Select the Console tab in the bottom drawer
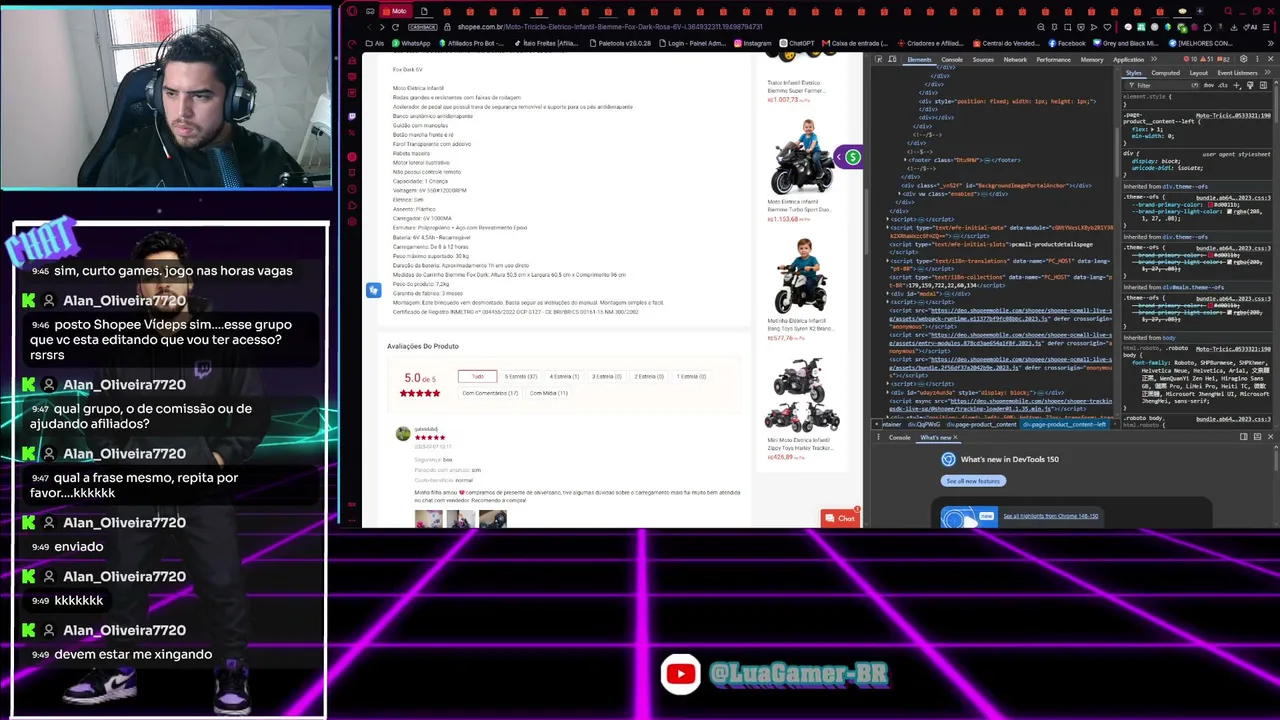1280x720 pixels. coord(899,437)
